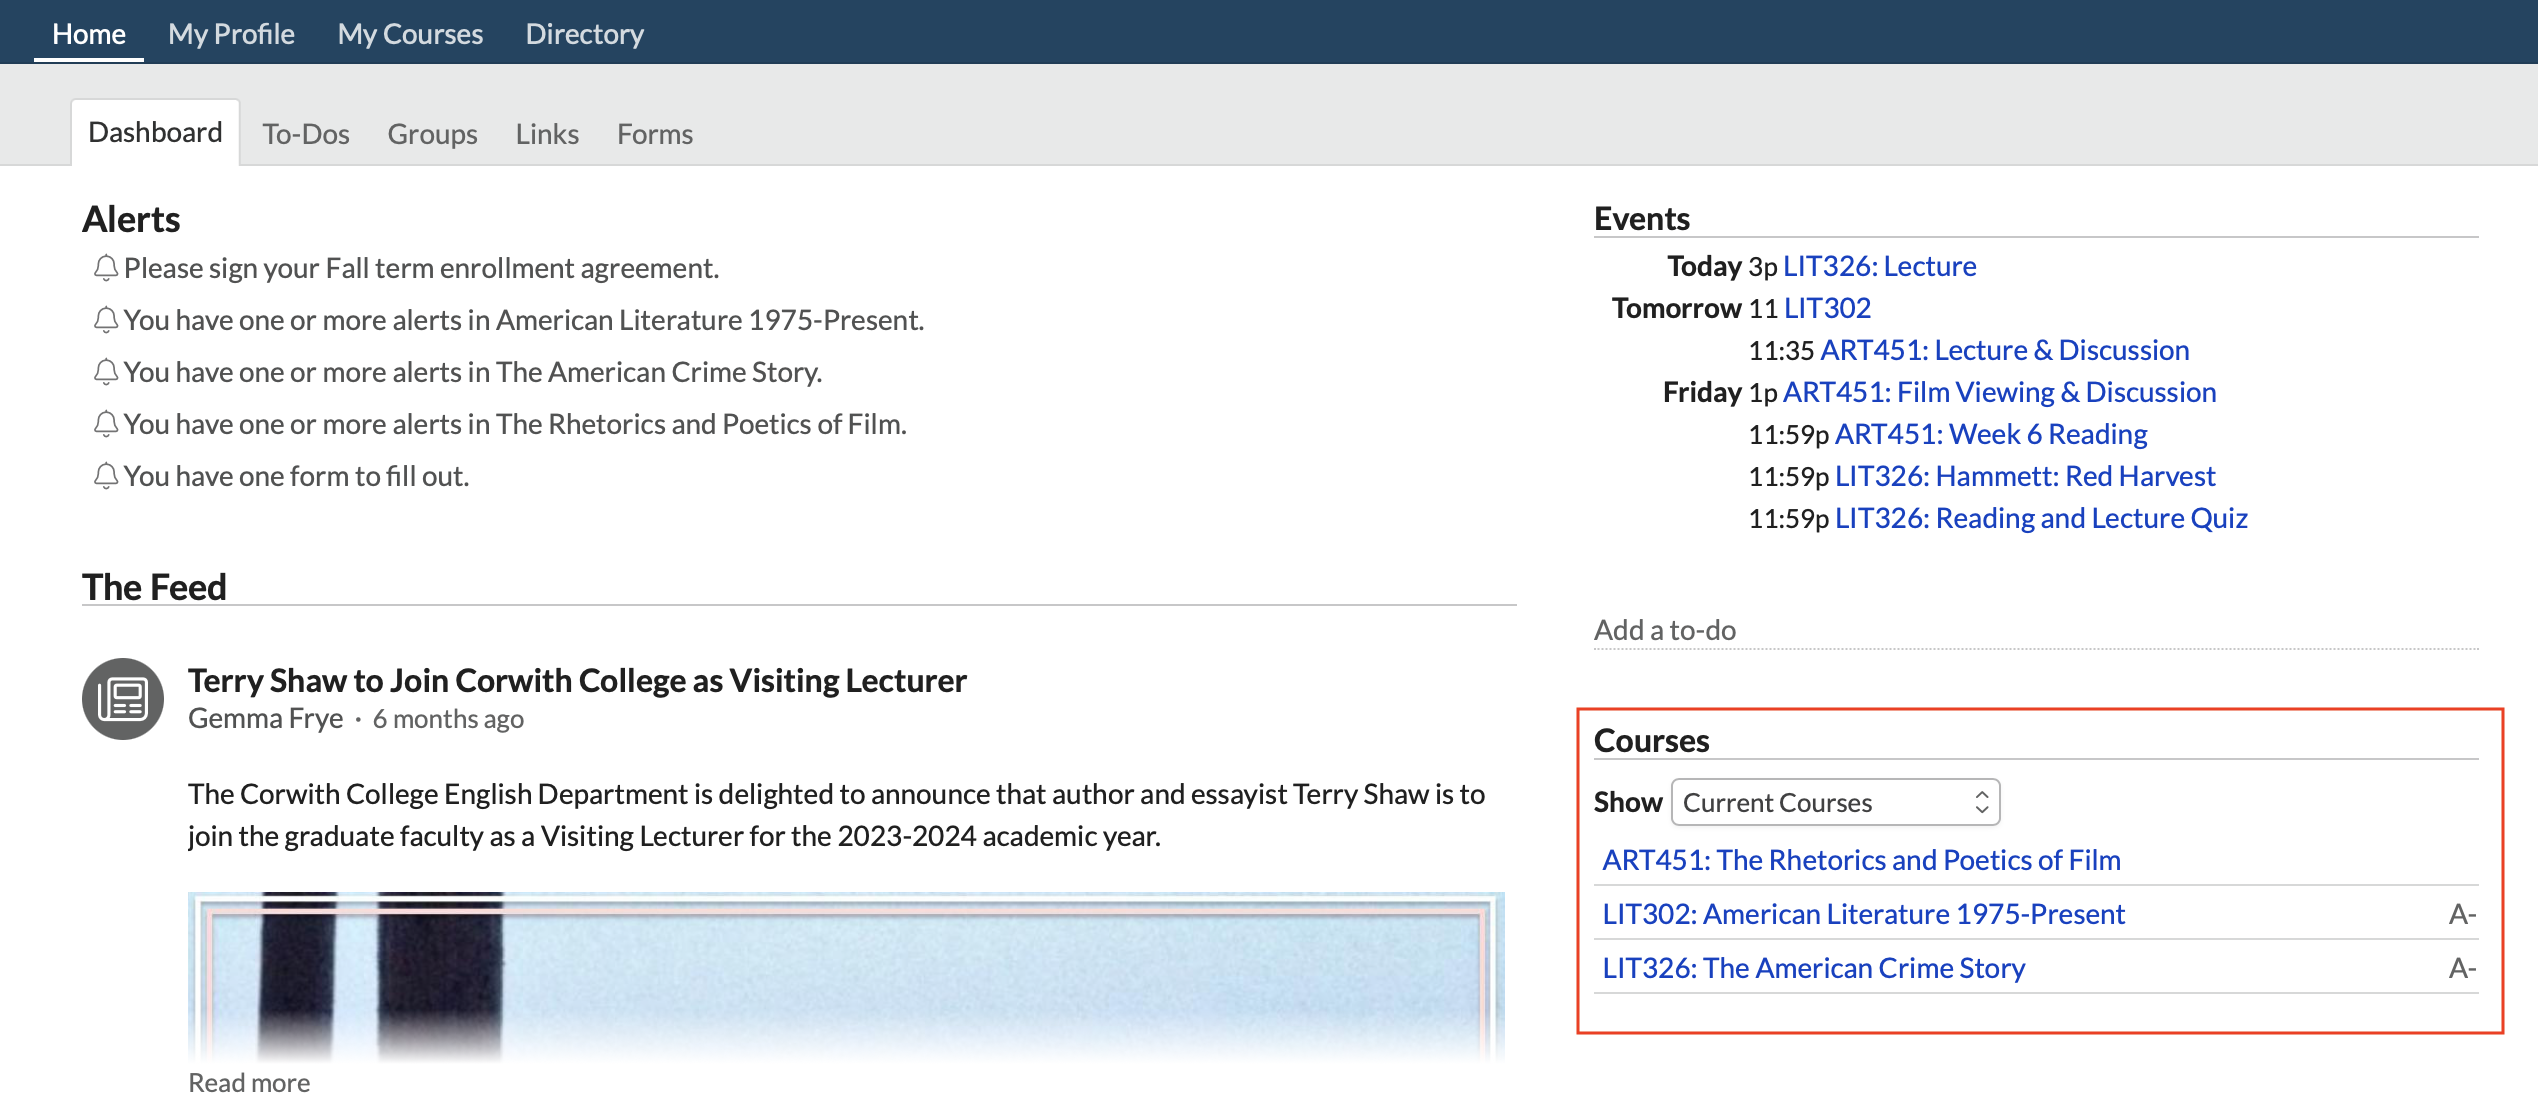Viewport: 2538px width, 1114px height.
Task: Switch to the To-Dos tab
Action: pyautogui.click(x=305, y=134)
